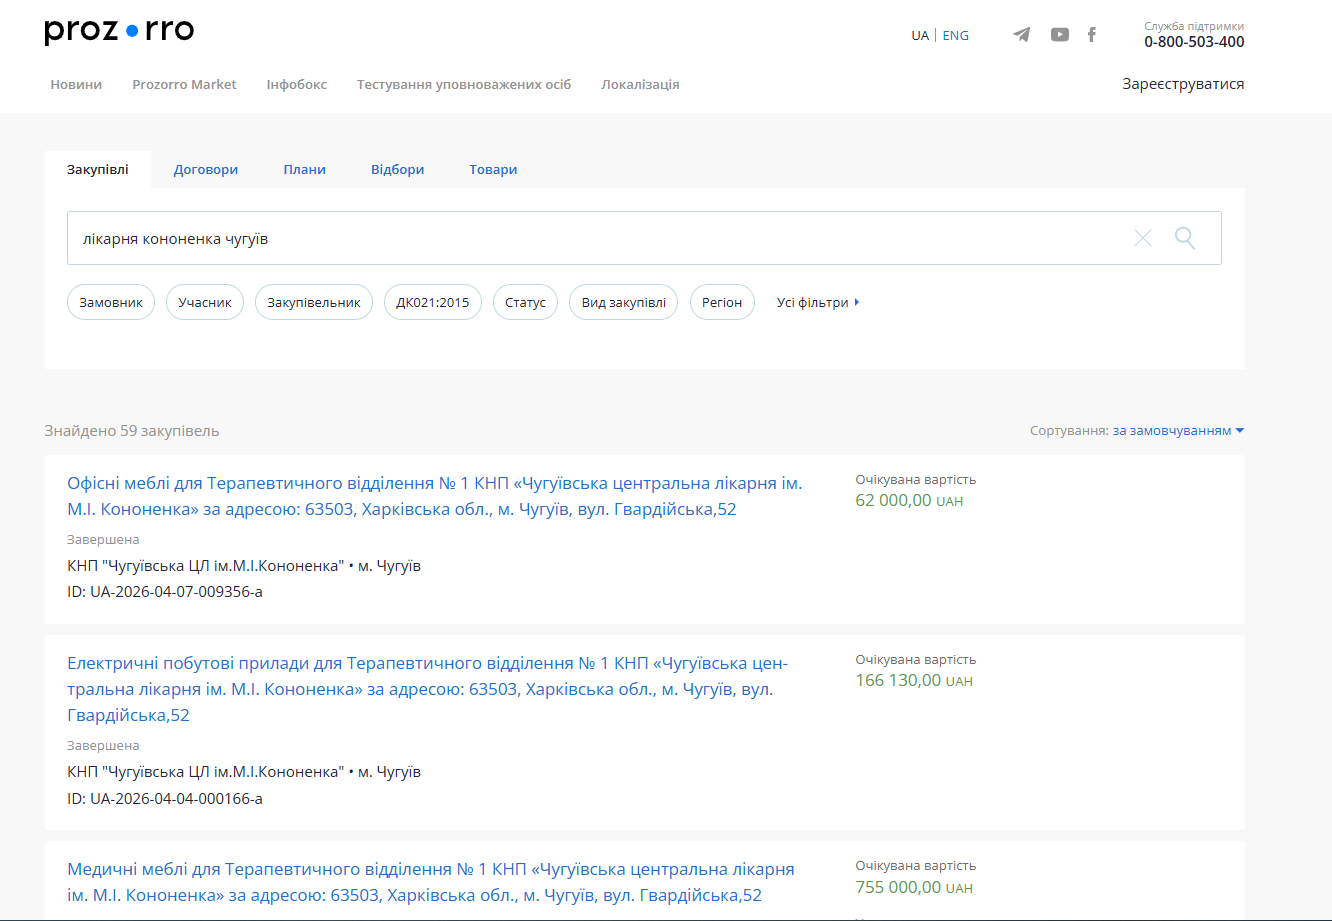
Task: Switch to the Договори tab
Action: coord(206,169)
